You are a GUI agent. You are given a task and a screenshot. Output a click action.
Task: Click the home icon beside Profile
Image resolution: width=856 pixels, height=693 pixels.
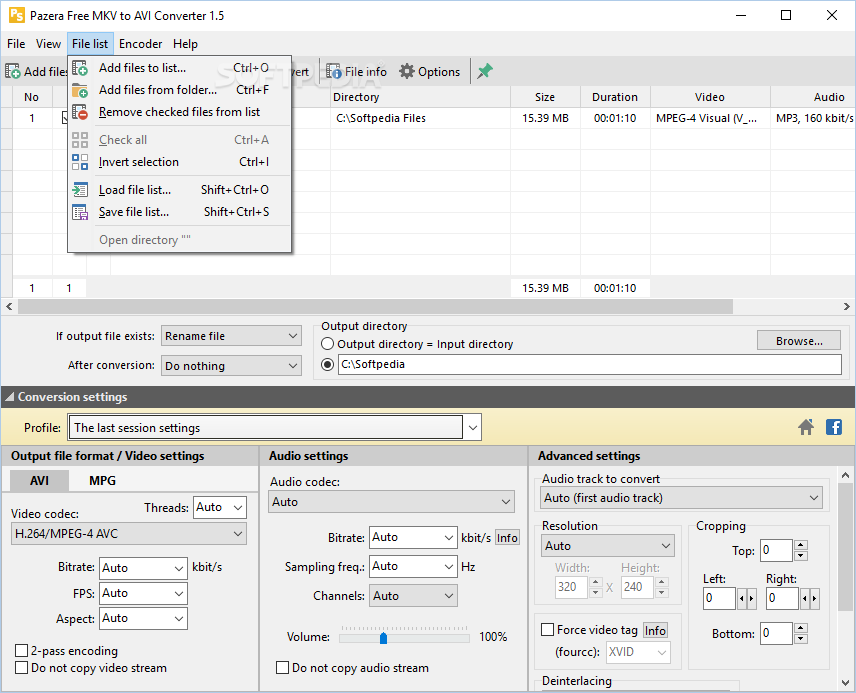[806, 427]
